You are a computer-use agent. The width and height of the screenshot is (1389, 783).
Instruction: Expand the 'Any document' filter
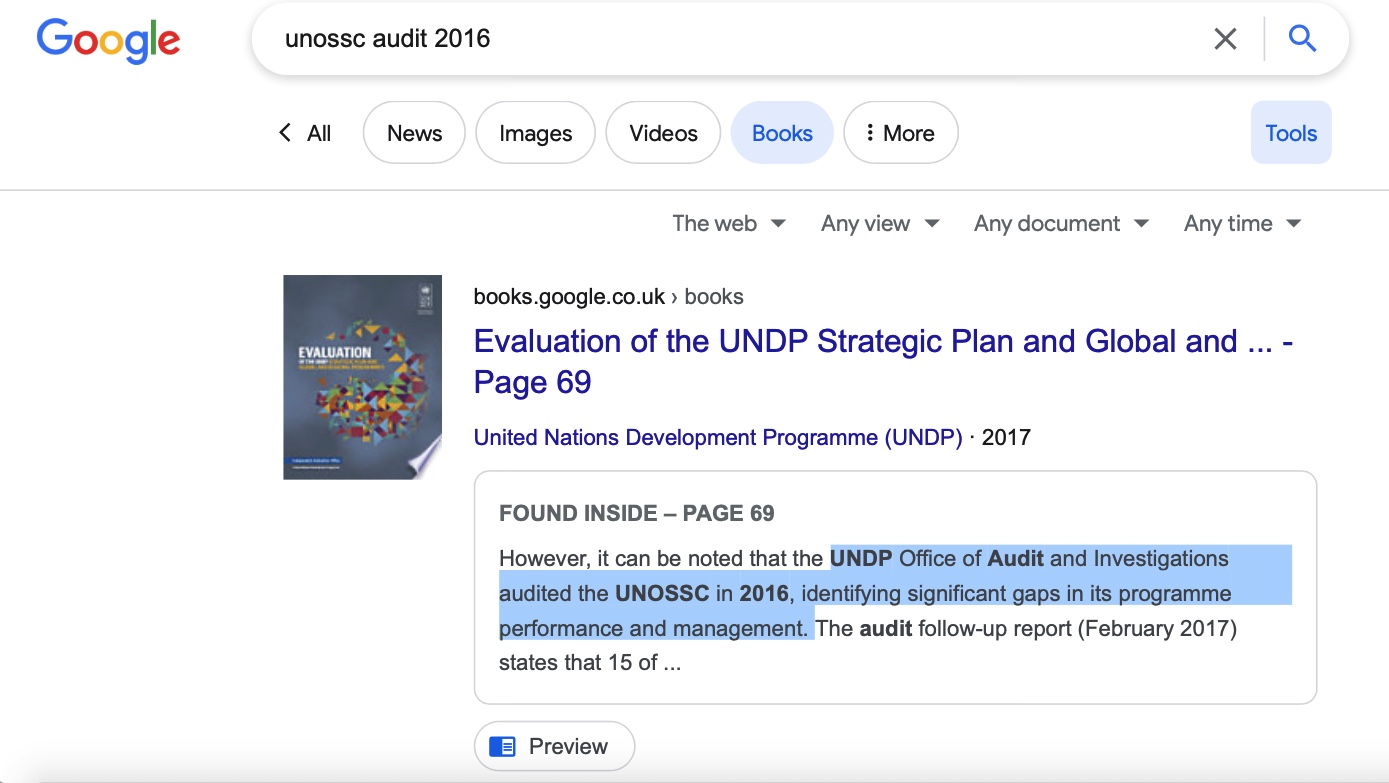[1060, 224]
